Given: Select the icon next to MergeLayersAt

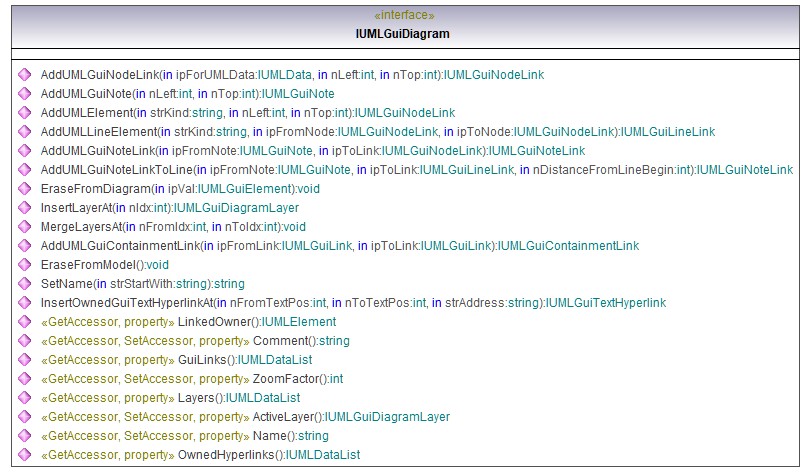Looking at the screenshot, I should coord(24,227).
